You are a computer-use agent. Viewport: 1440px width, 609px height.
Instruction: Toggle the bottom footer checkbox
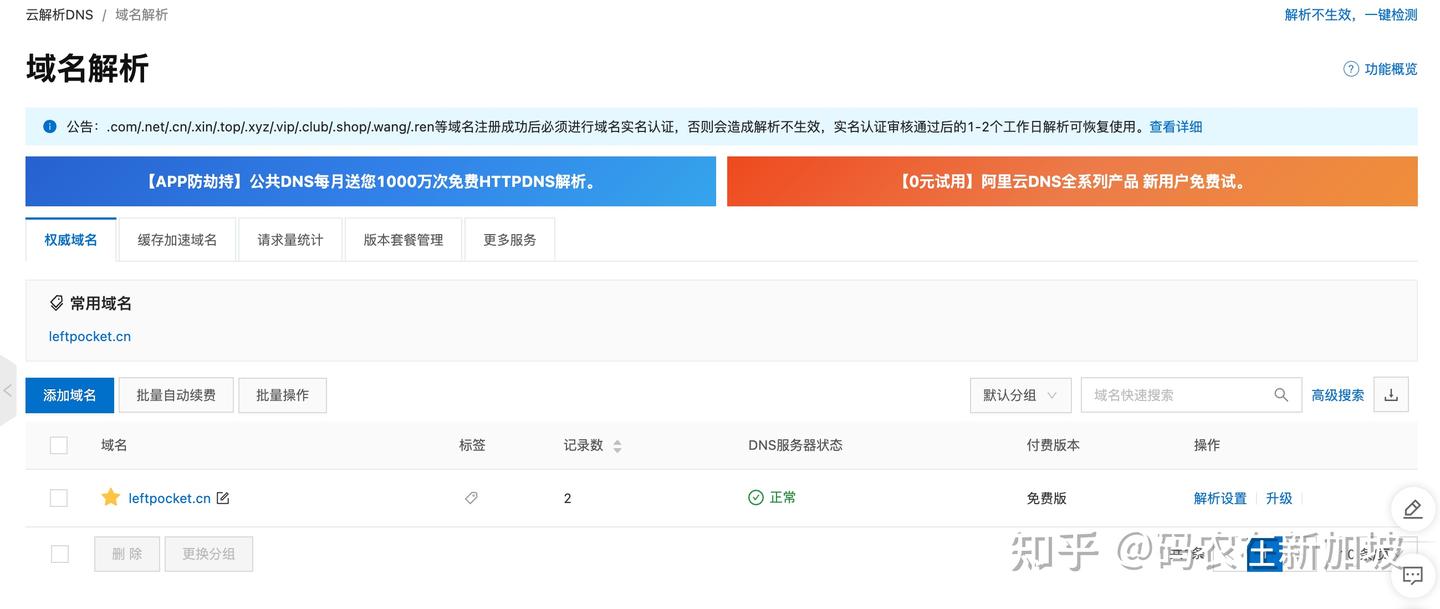[x=60, y=554]
